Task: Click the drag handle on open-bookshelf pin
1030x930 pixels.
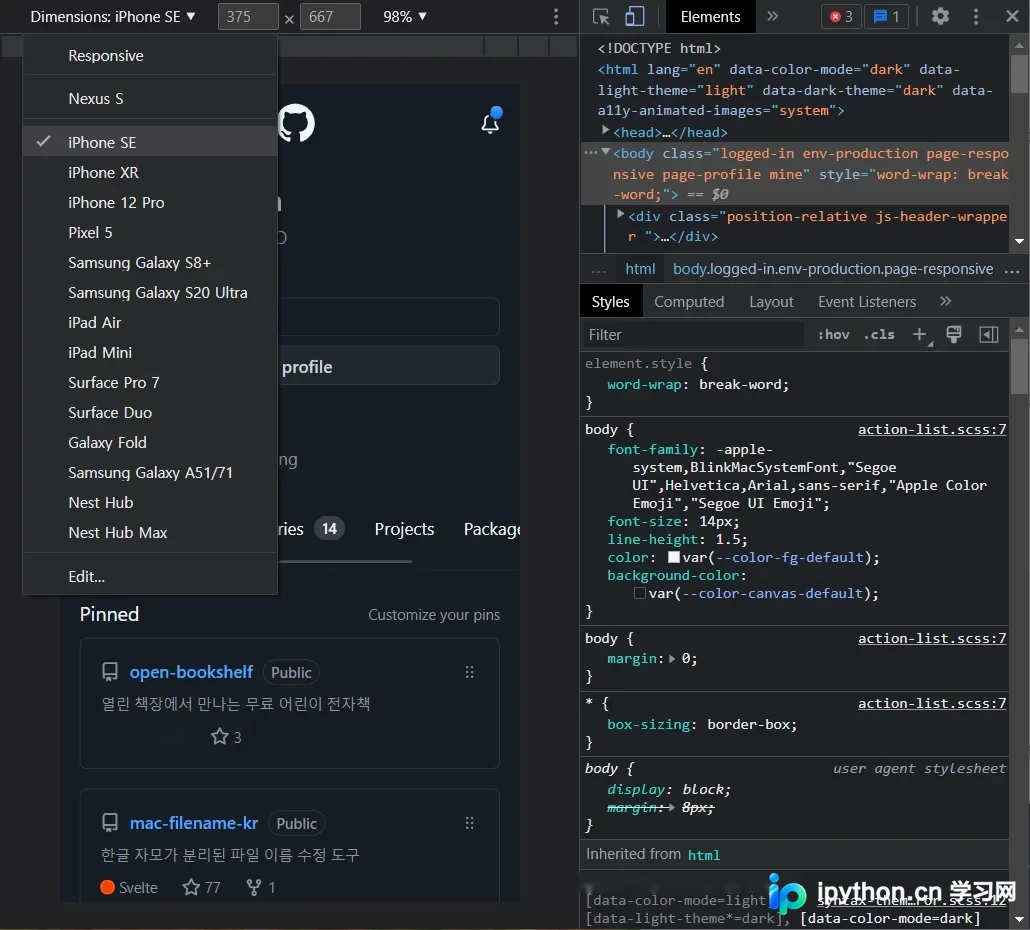Action: coord(470,672)
